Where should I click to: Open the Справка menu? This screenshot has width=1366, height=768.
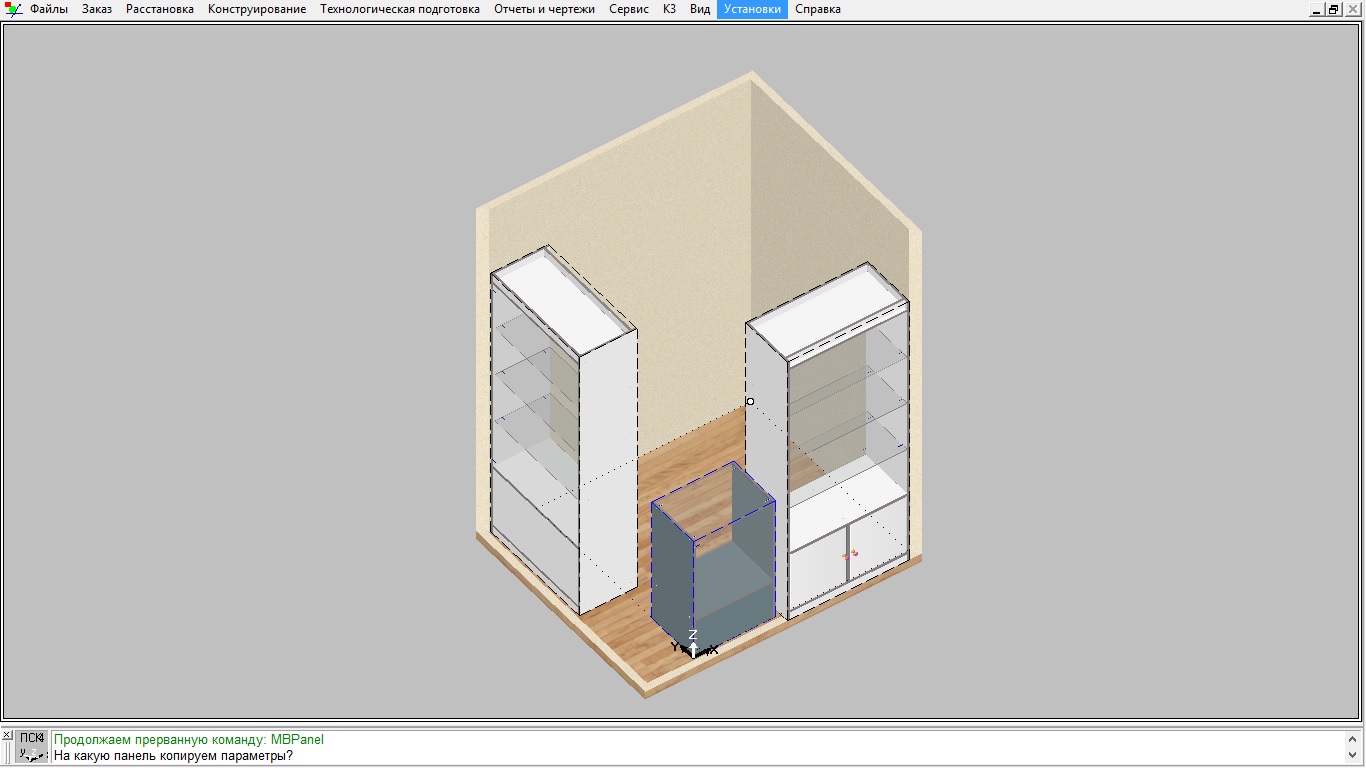(x=818, y=9)
